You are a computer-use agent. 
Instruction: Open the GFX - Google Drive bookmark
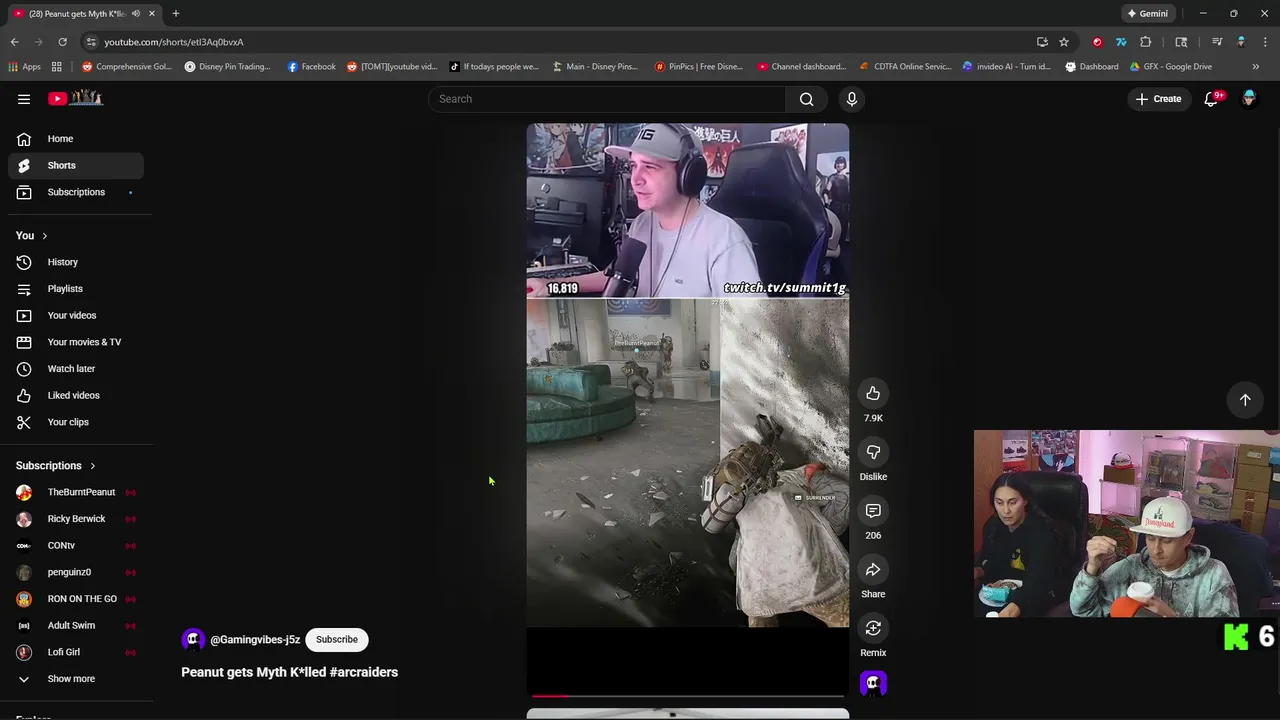(x=1170, y=67)
